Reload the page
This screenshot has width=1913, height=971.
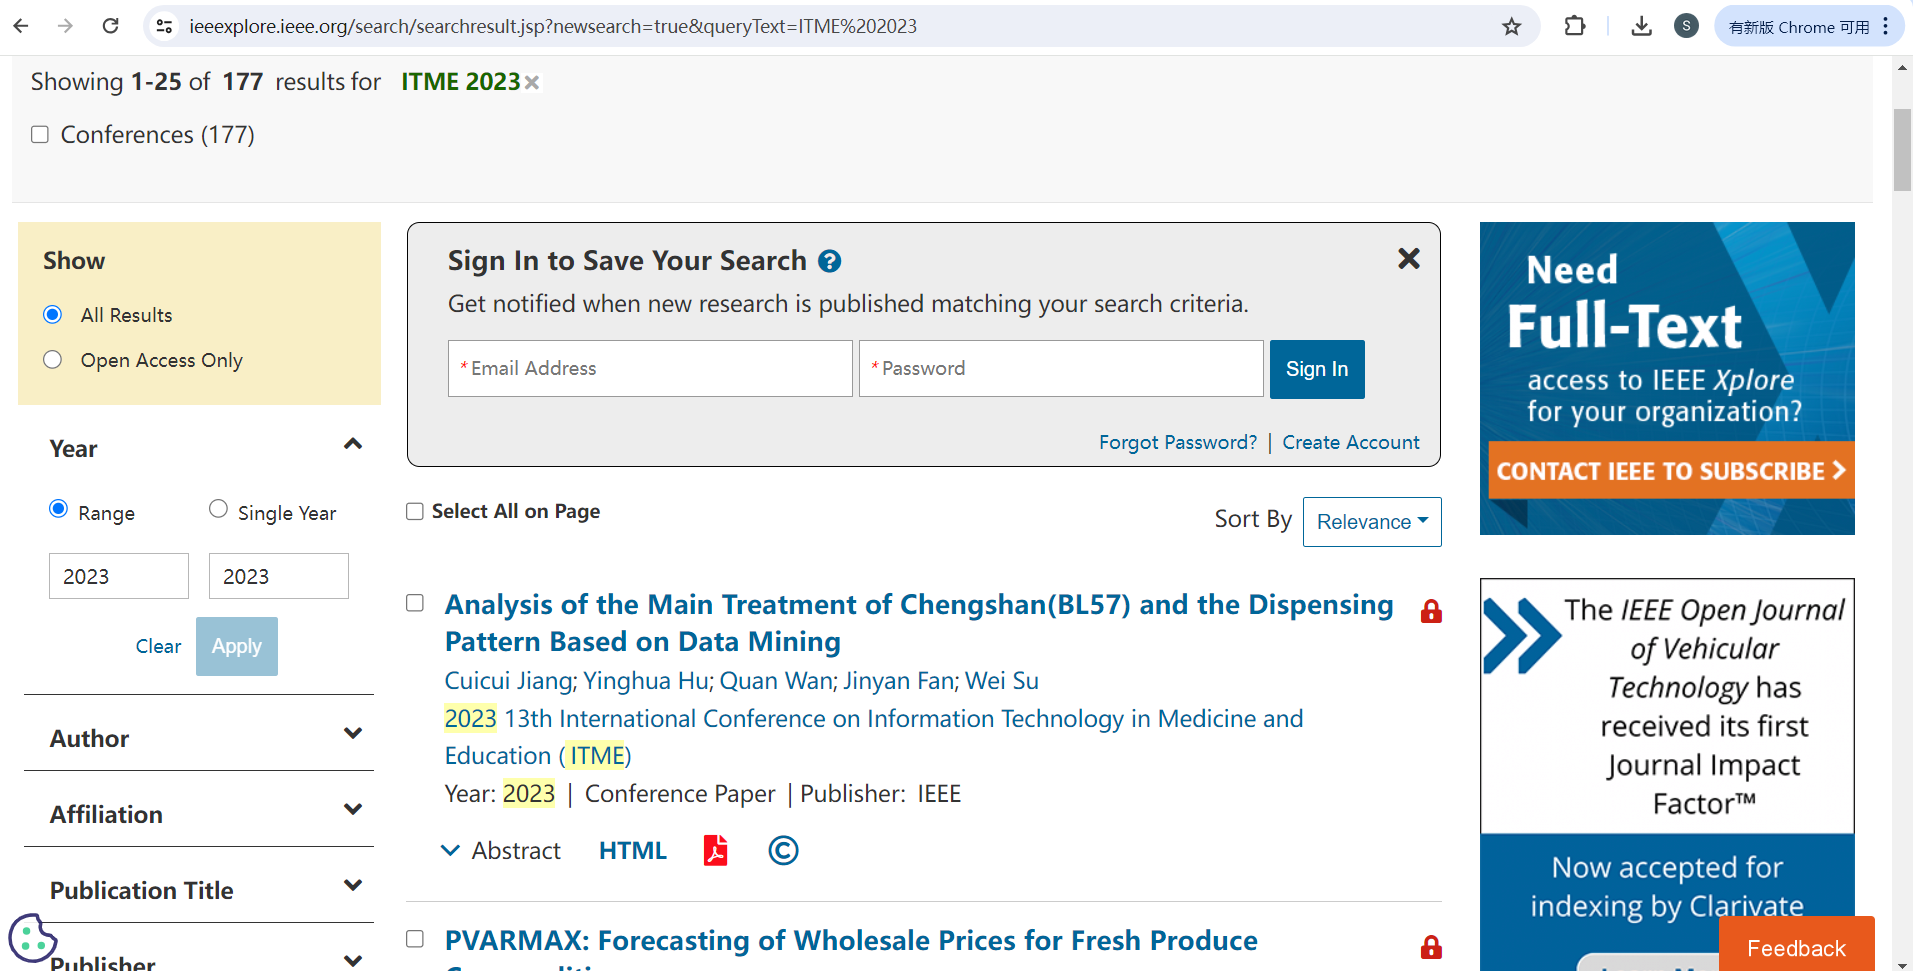pos(111,26)
